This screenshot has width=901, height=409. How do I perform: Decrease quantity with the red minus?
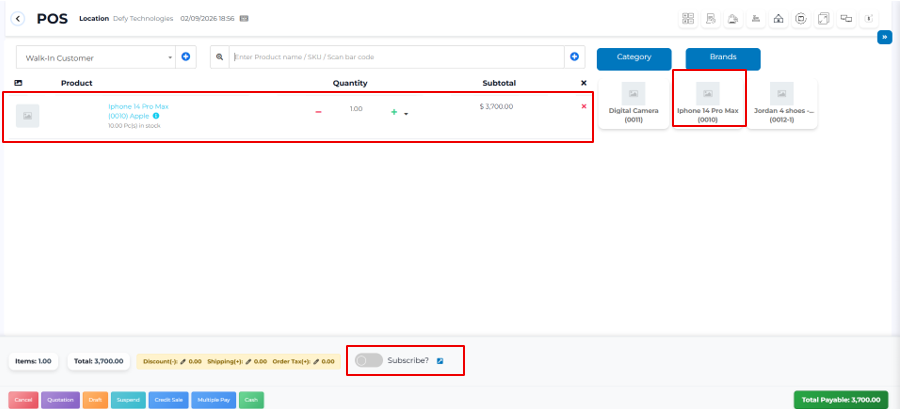[318, 112]
